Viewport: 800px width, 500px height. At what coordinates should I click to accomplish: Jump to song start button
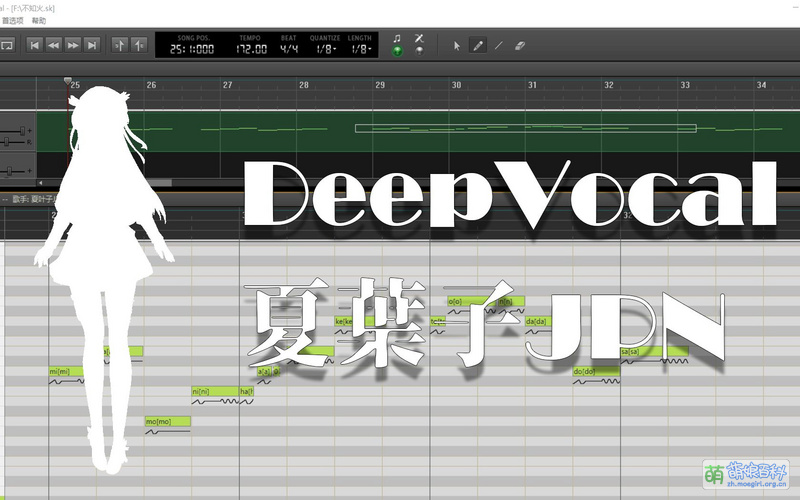[34, 45]
